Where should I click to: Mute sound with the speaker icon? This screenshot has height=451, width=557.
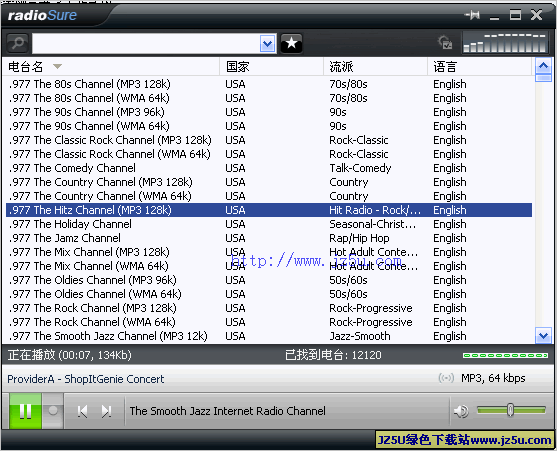pos(461,411)
